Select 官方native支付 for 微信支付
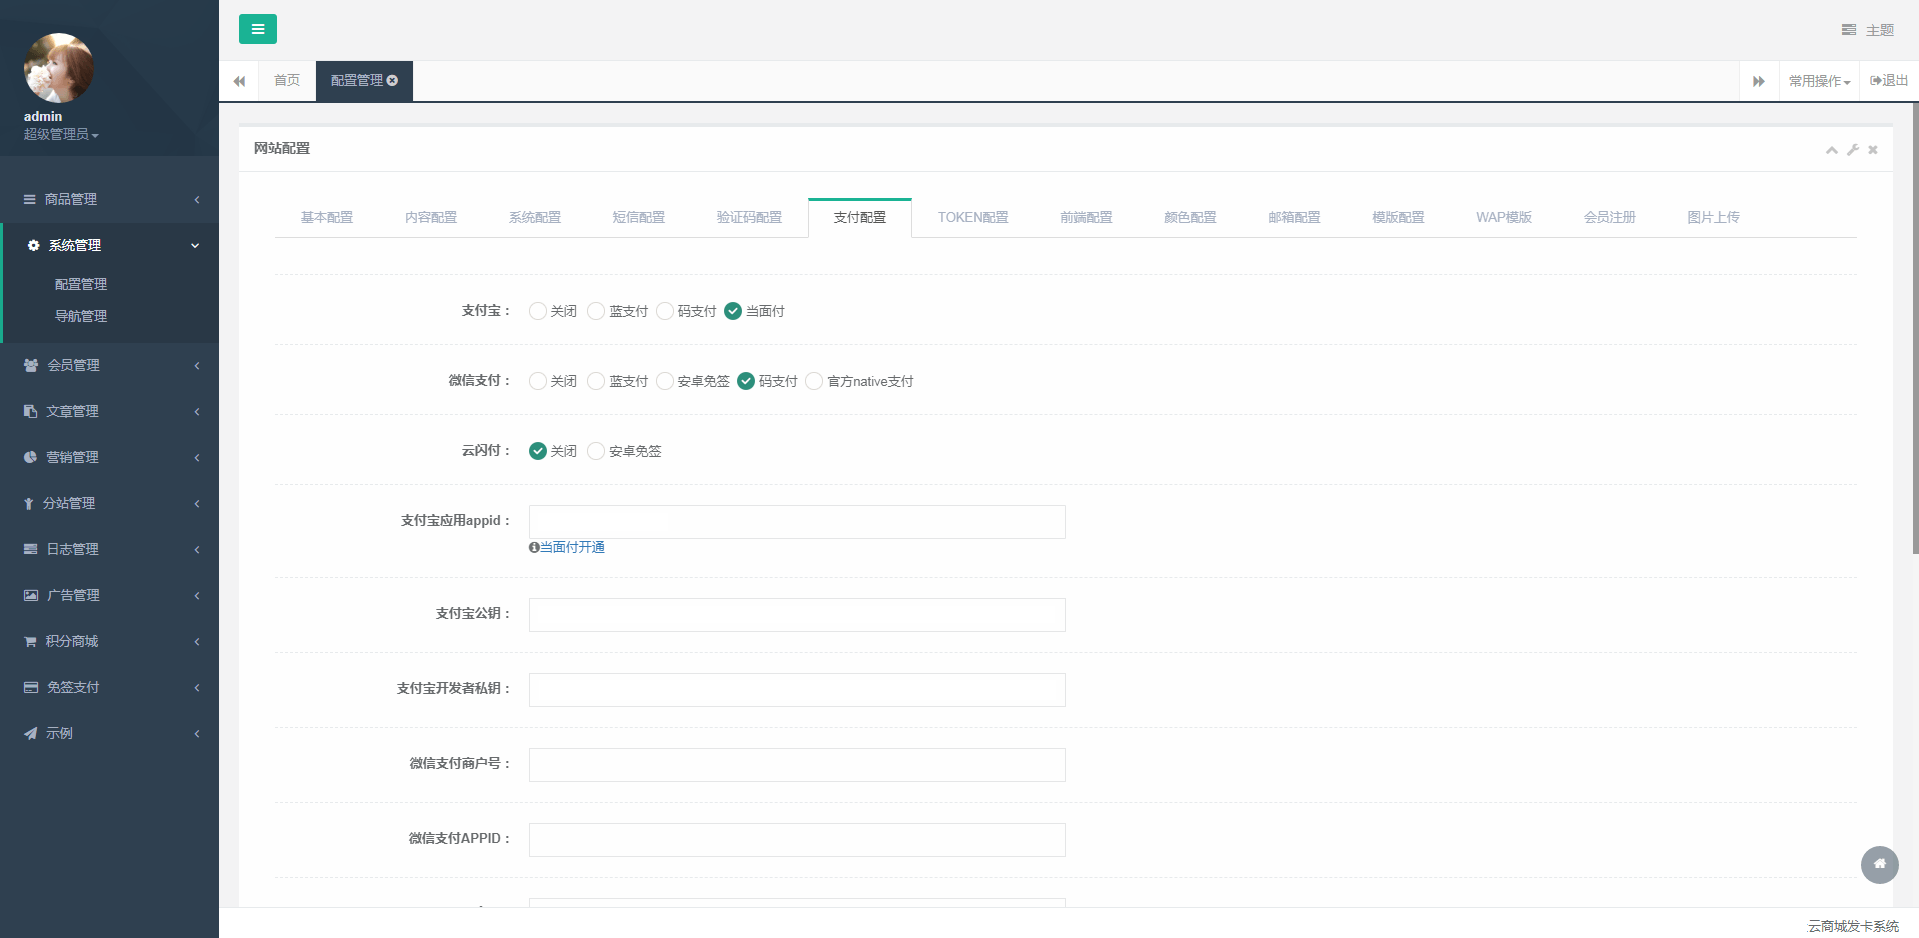Screen dimensions: 1919x938 tap(814, 381)
